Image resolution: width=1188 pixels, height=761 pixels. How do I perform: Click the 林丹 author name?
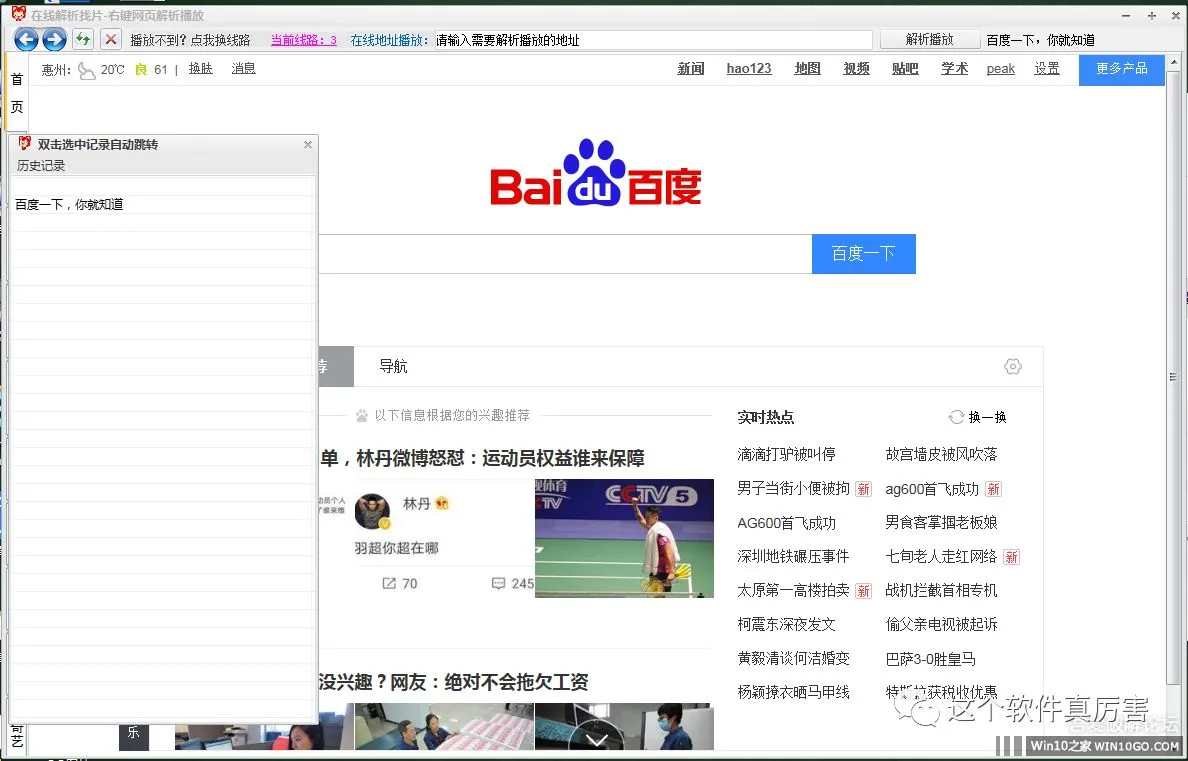[416, 504]
